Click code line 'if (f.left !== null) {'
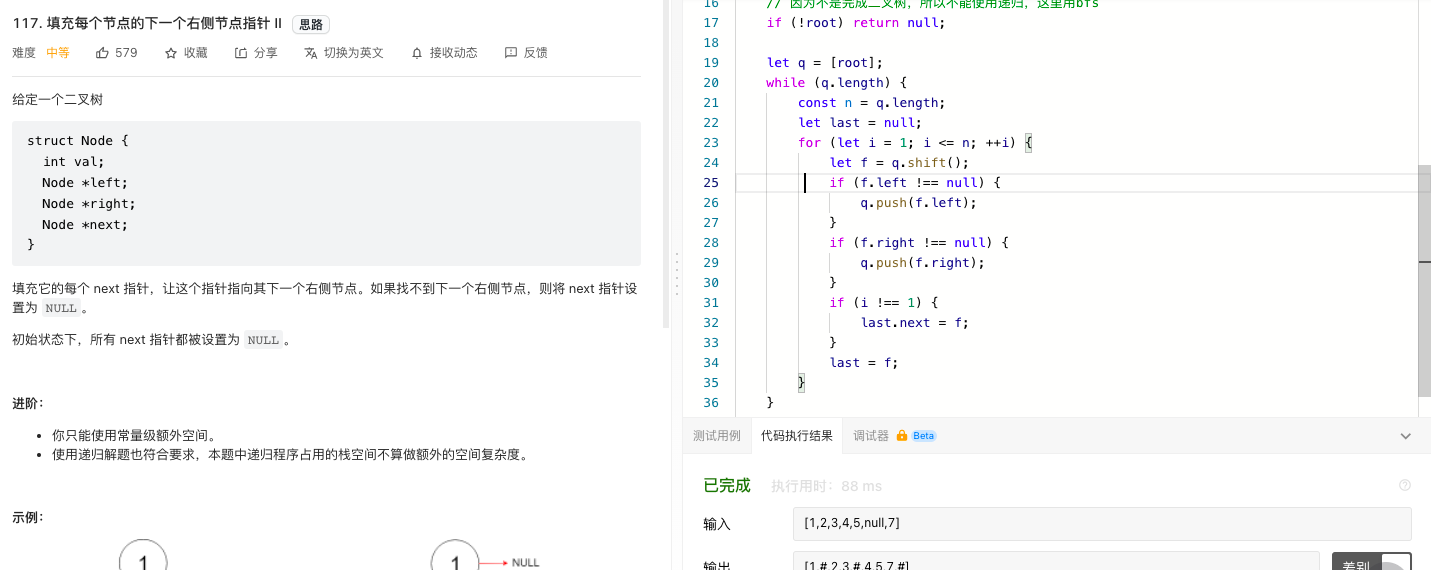The width and height of the screenshot is (1431, 570). tap(914, 183)
